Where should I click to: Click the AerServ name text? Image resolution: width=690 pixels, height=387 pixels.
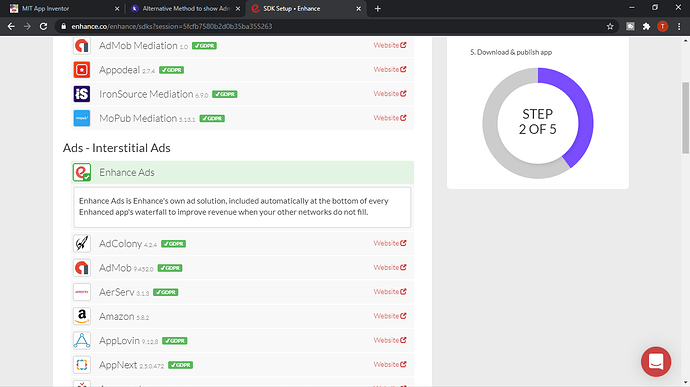tap(117, 292)
